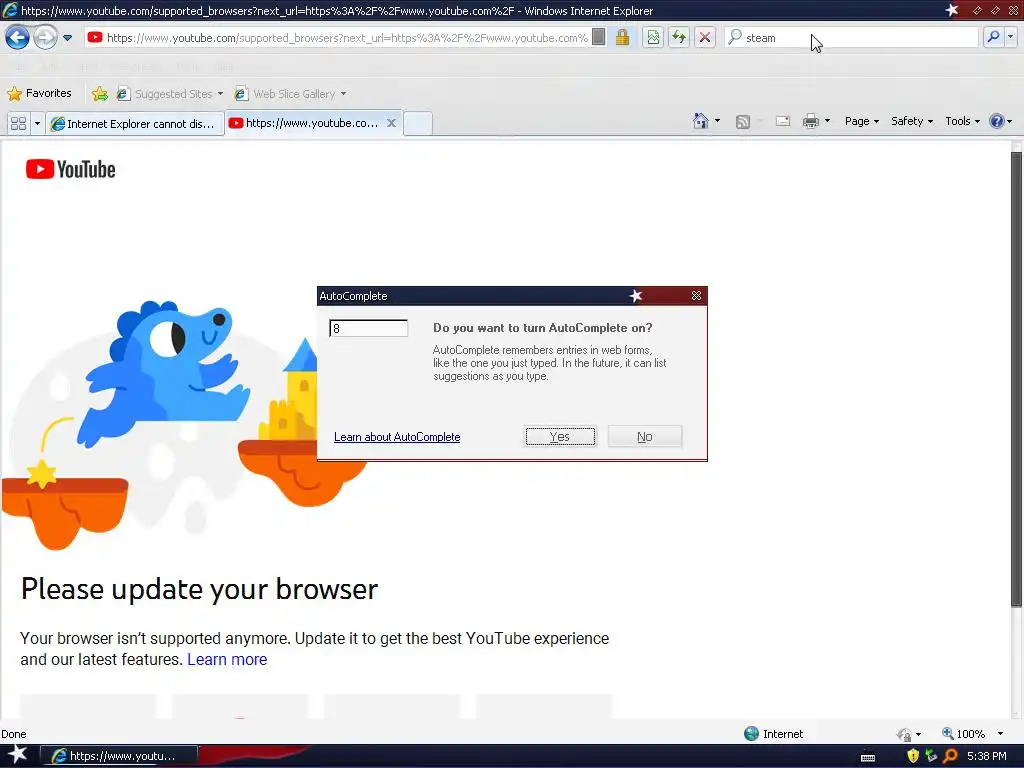Click the Add to Favorites Bar star icon
Screen dimensions: 1024x768
(100, 93)
